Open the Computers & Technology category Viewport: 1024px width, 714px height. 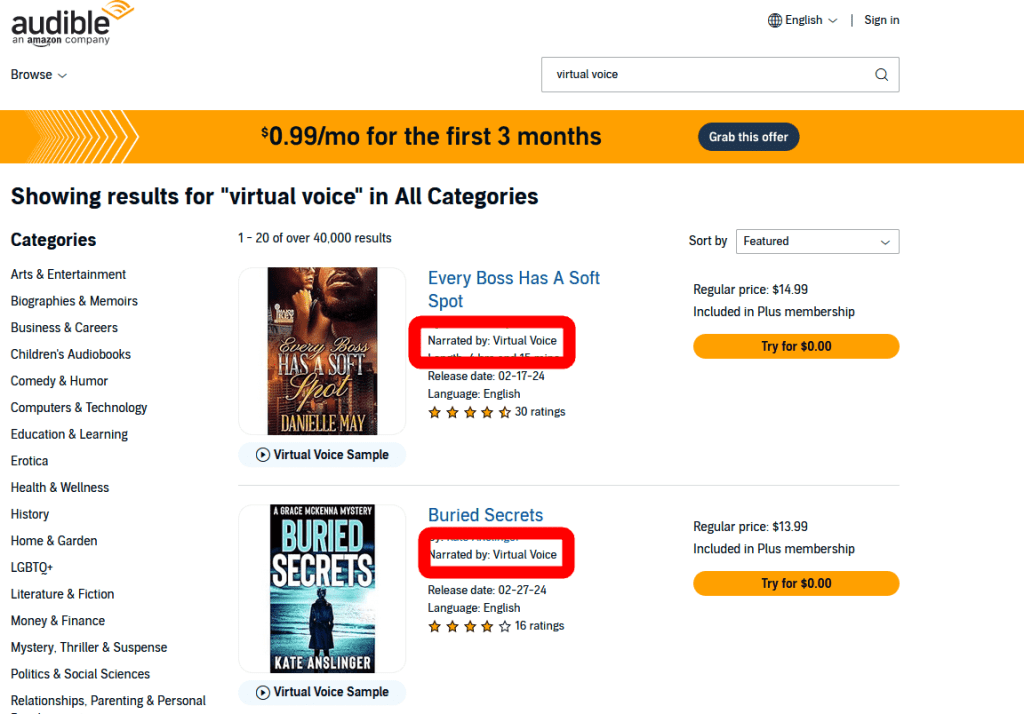(x=79, y=408)
